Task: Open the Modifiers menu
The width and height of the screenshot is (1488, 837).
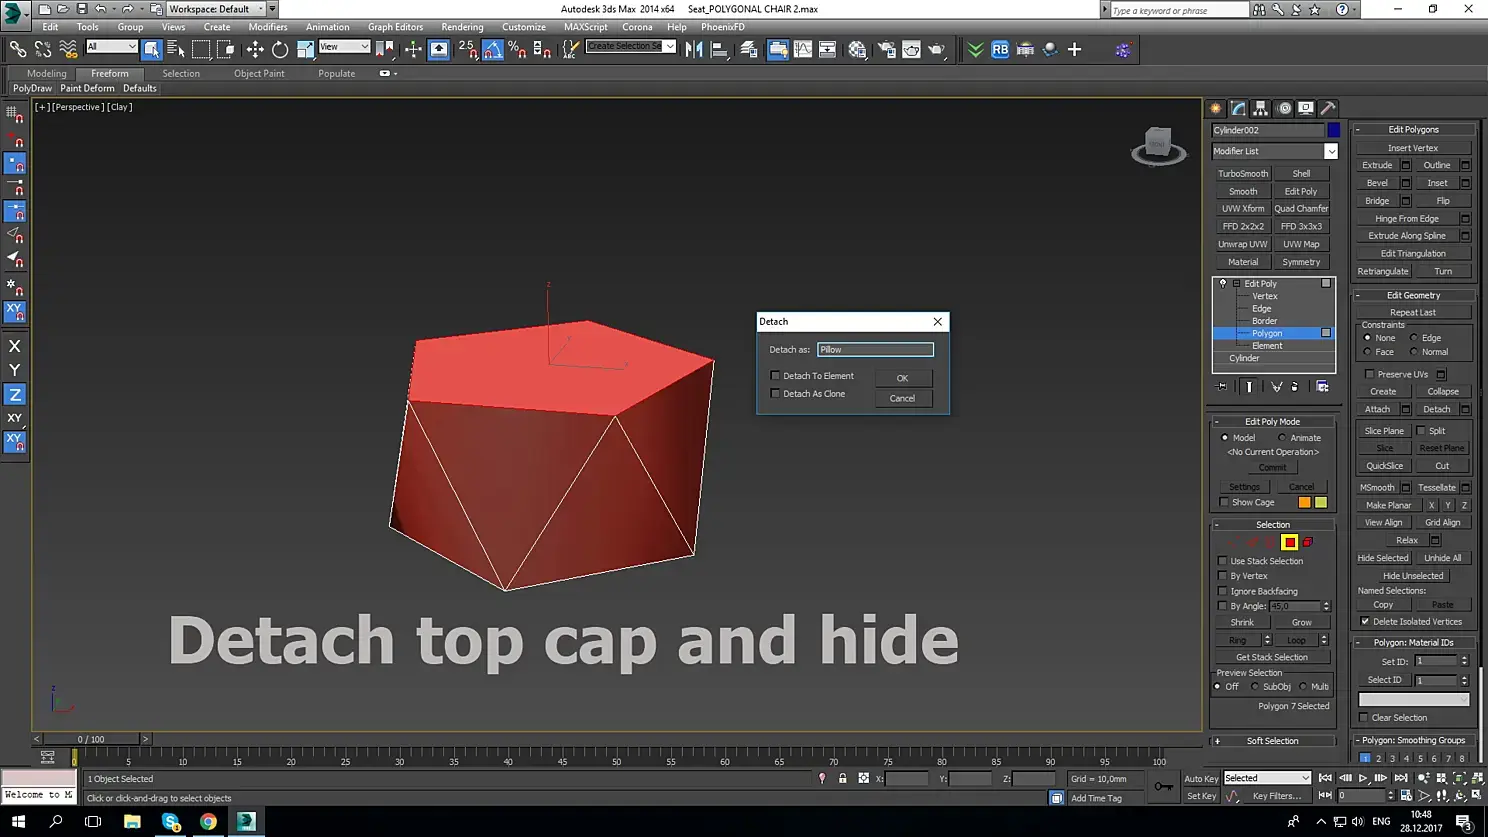Action: [x=267, y=27]
